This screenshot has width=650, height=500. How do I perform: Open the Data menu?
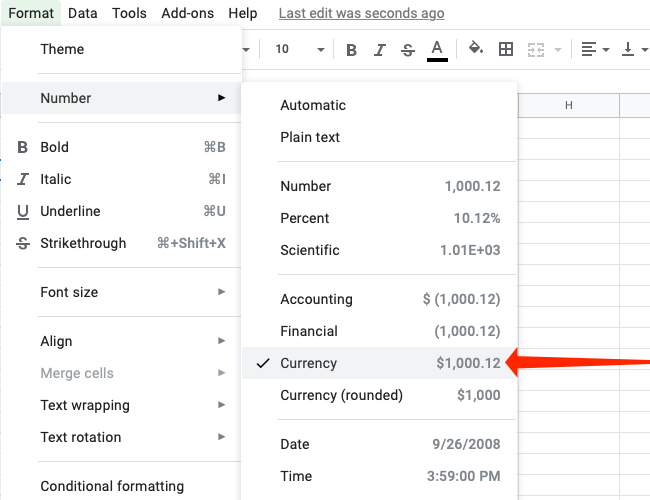(83, 13)
